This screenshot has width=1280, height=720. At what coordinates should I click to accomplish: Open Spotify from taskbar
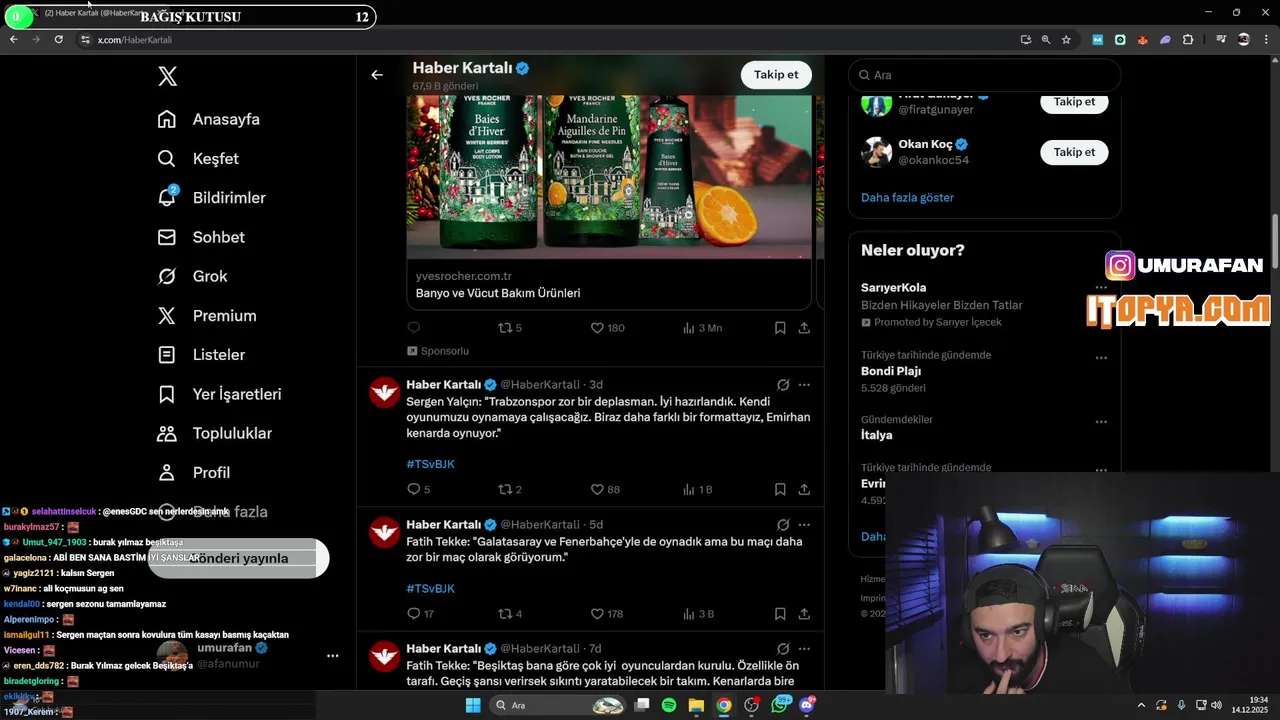tap(669, 705)
